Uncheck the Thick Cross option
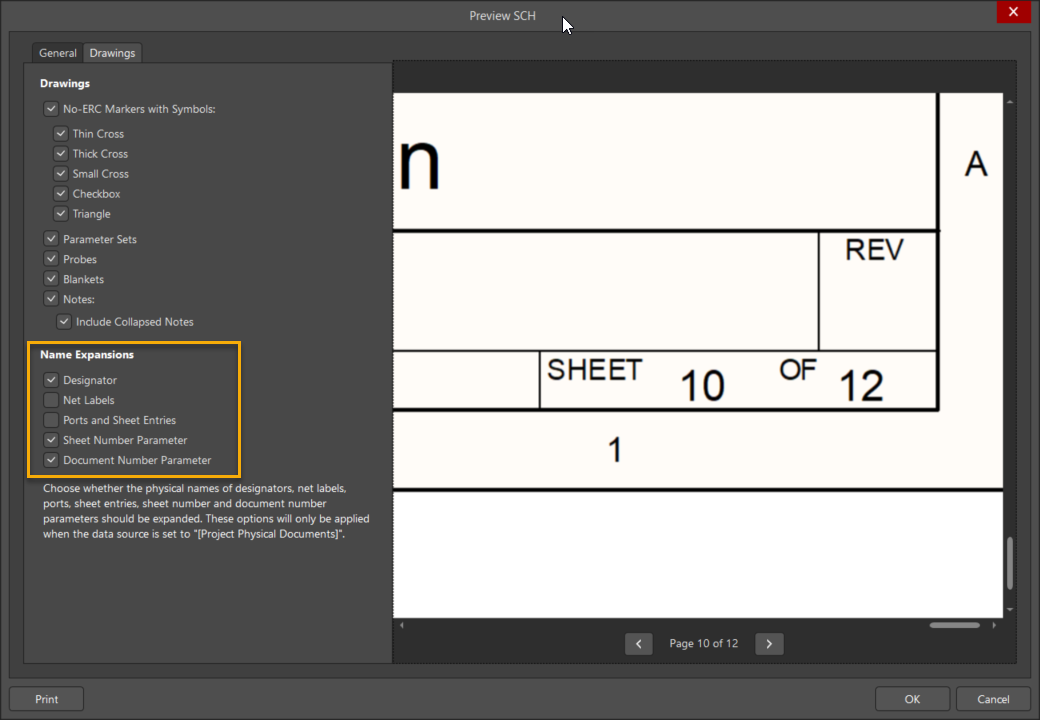 pyautogui.click(x=61, y=154)
